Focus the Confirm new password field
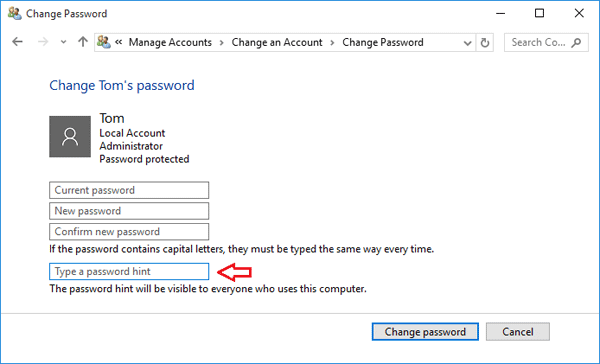 tap(129, 232)
